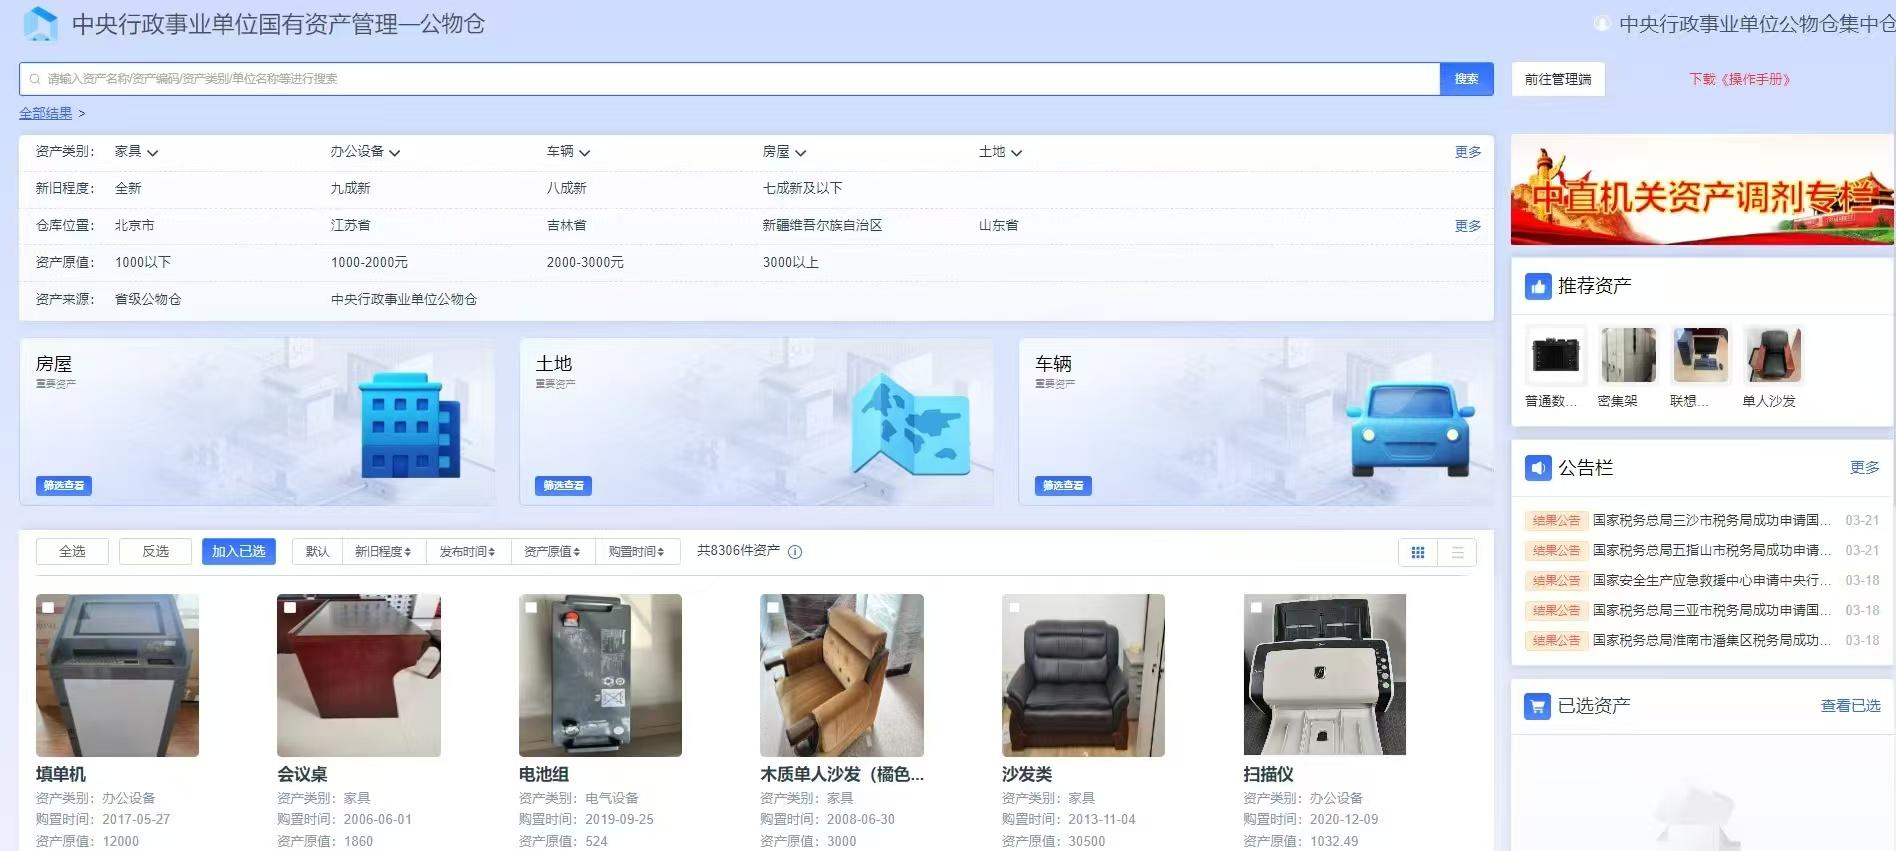Click the asset search input field
This screenshot has height=851, width=1896.
tap(730, 79)
